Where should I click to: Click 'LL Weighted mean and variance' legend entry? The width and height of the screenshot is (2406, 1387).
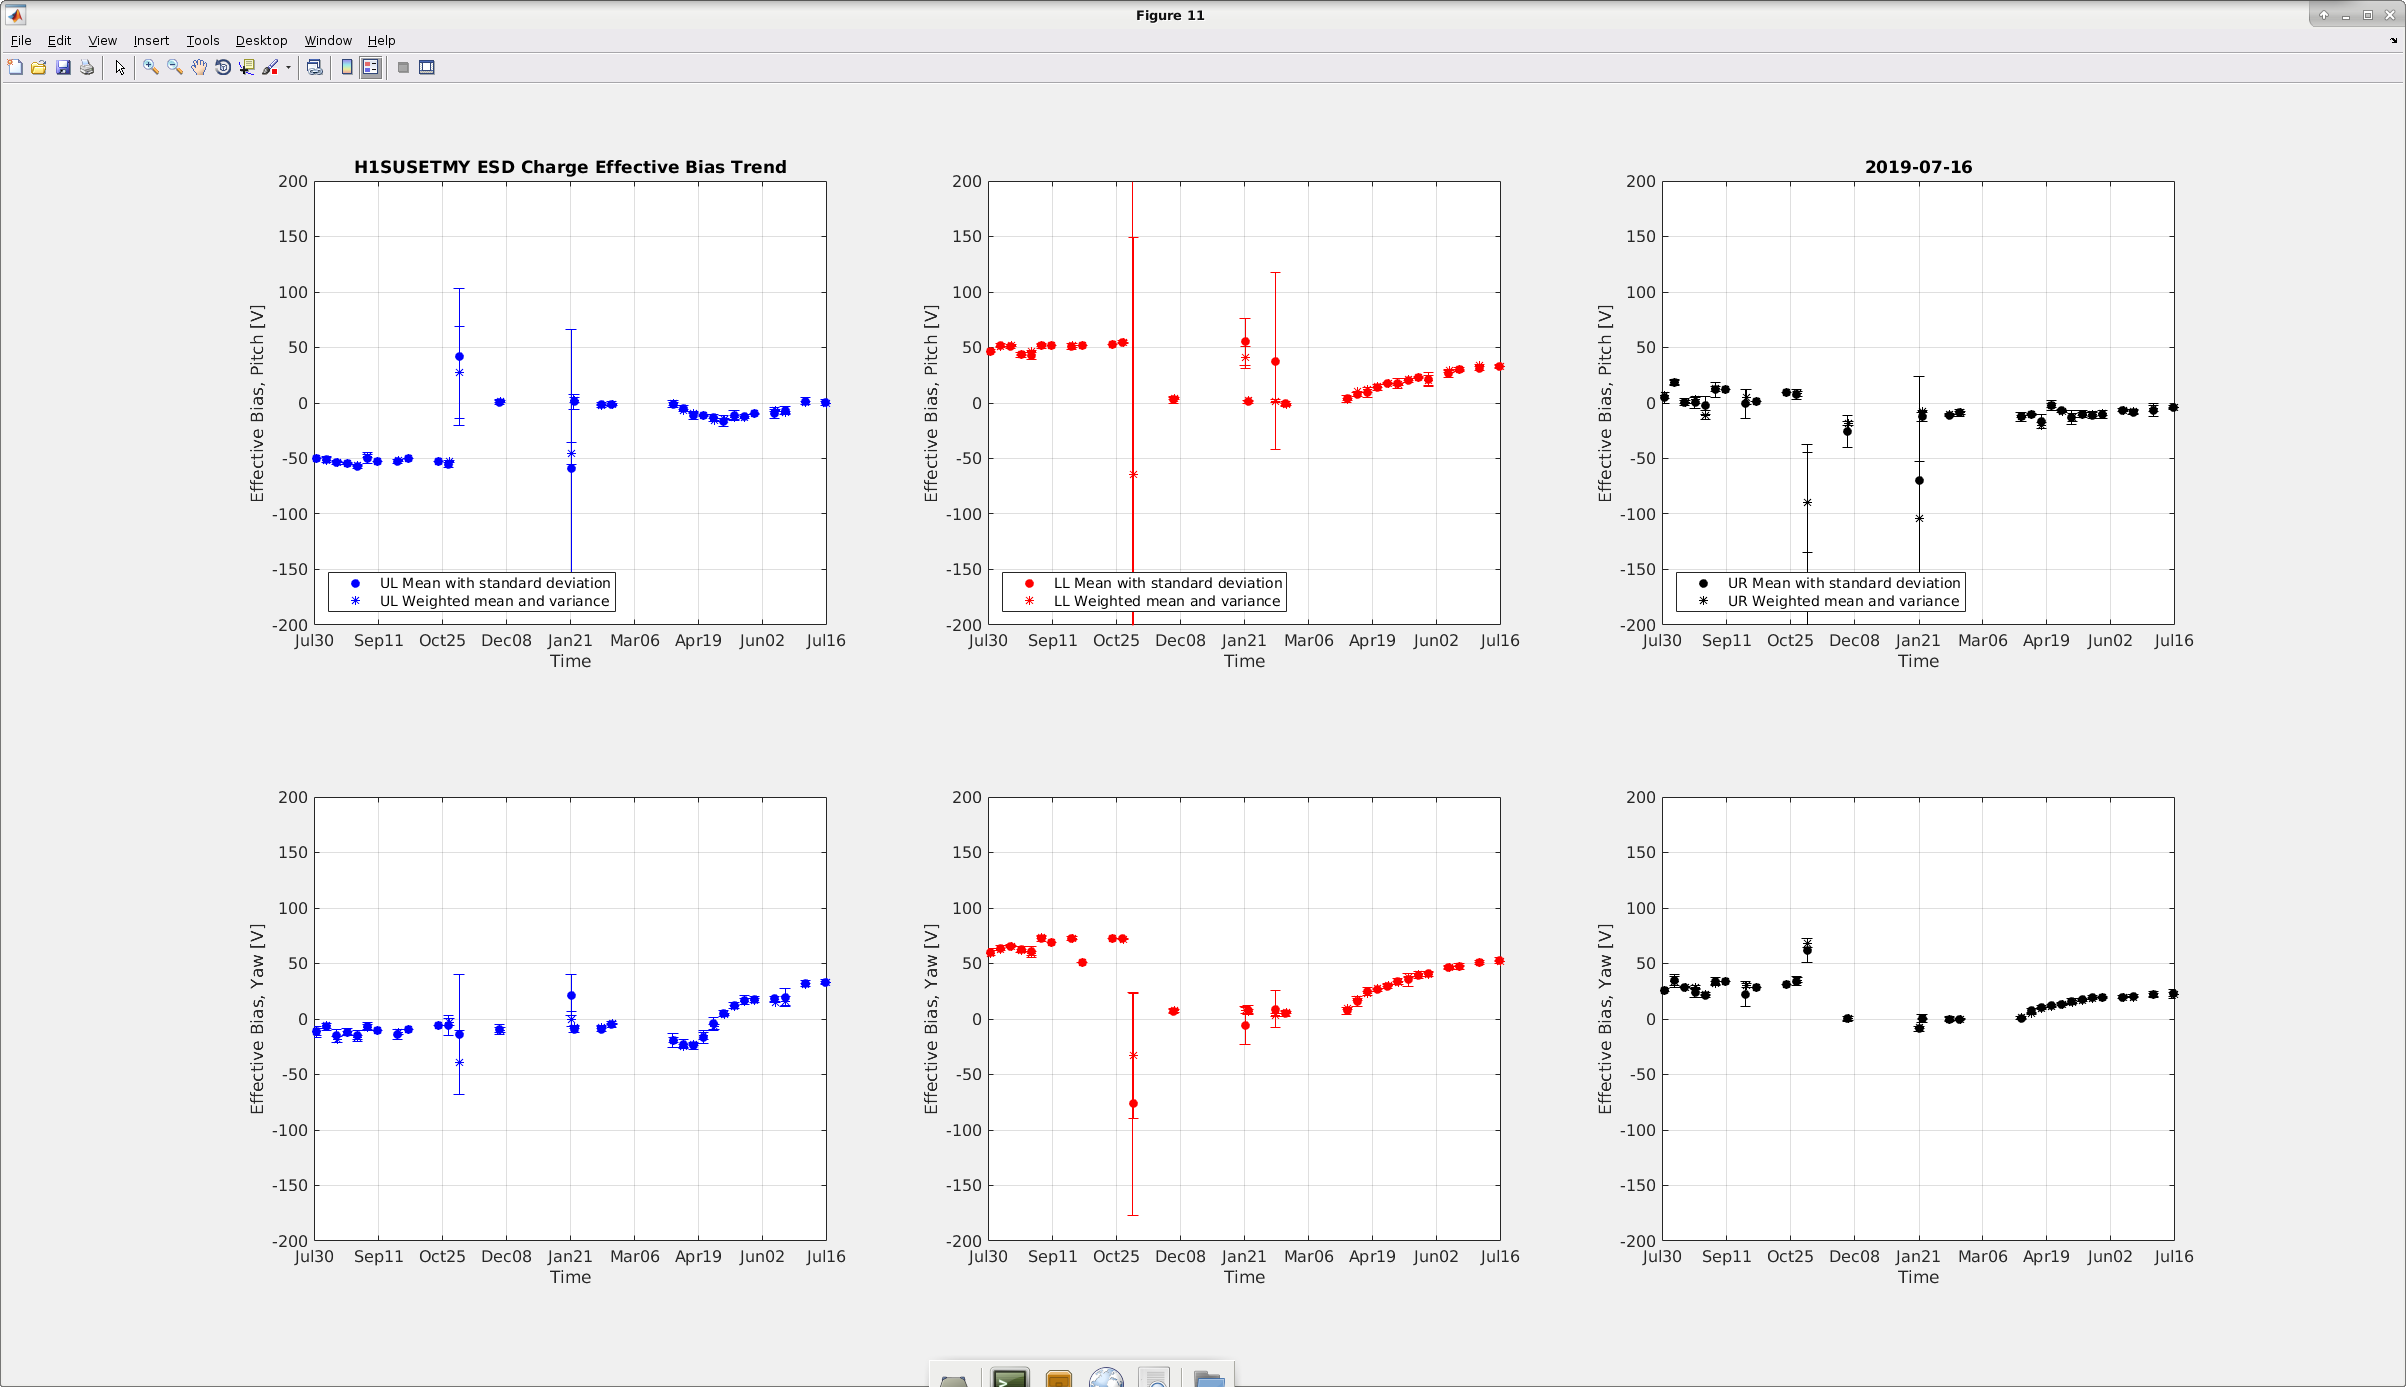pos(1166,601)
